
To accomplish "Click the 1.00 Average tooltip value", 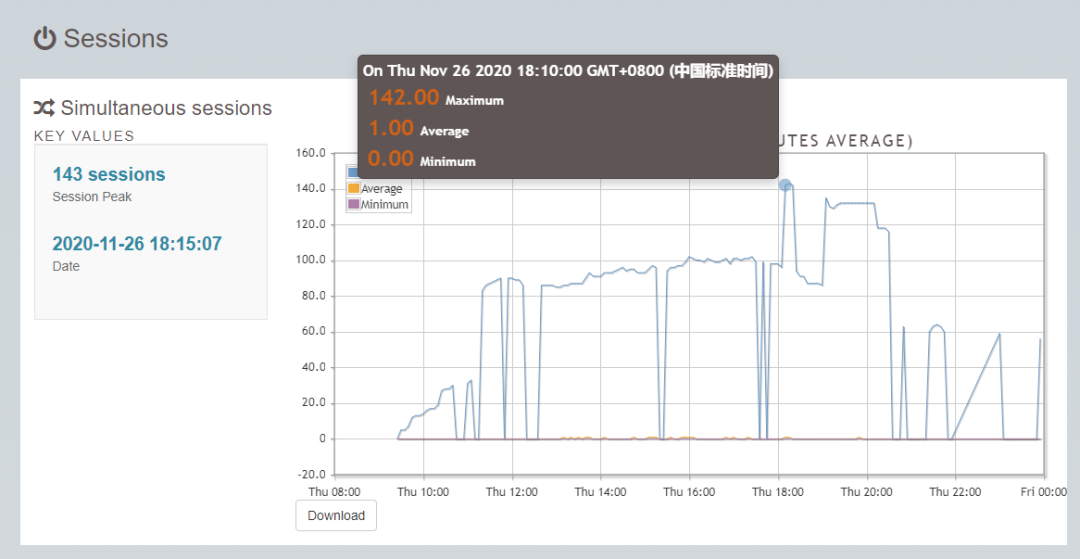I will click(x=391, y=128).
